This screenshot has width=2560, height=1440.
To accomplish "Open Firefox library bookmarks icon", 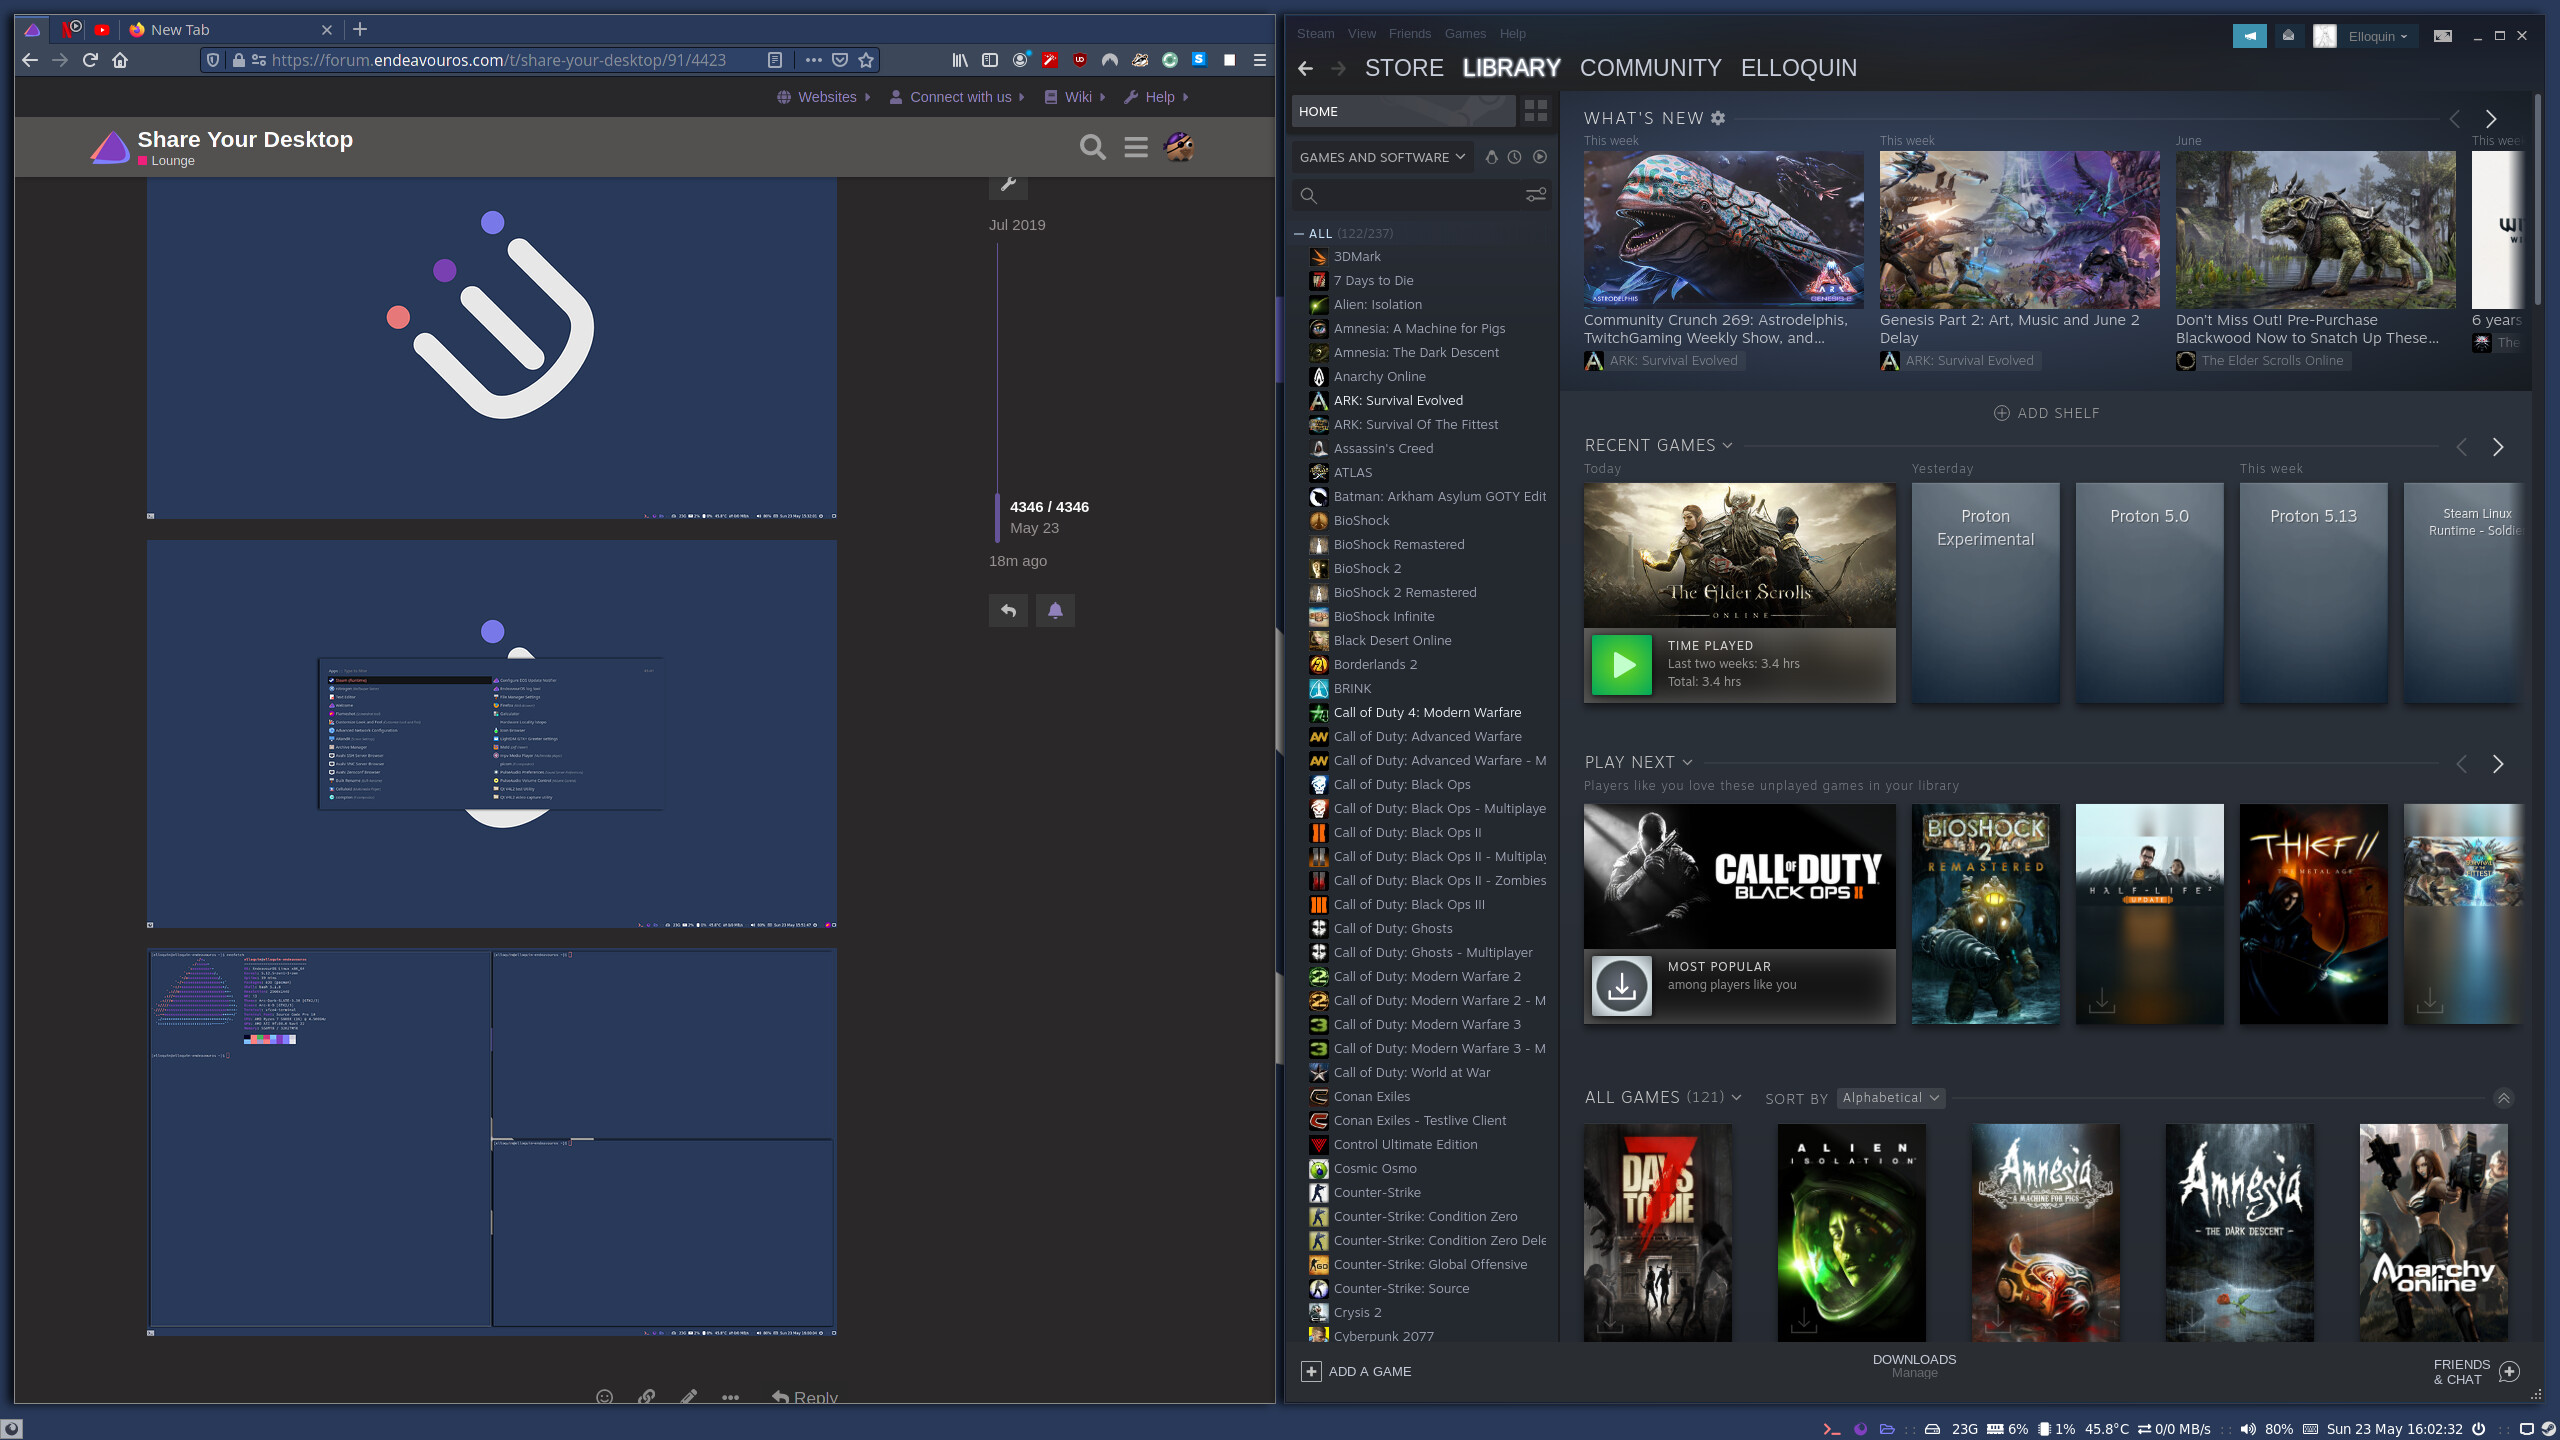I will 960,60.
